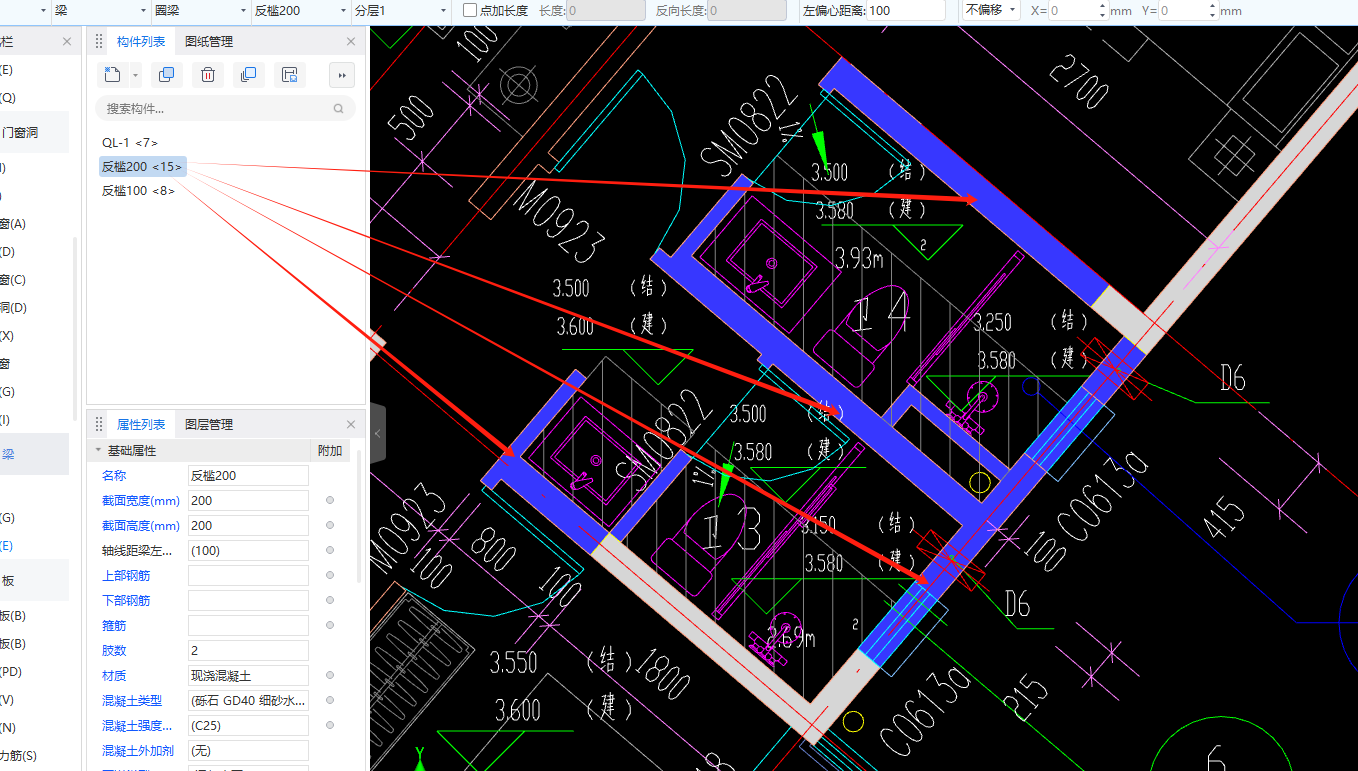Viewport: 1358px width, 771px height.
Task: Enable the 点加长度 checkbox
Action: (470, 10)
